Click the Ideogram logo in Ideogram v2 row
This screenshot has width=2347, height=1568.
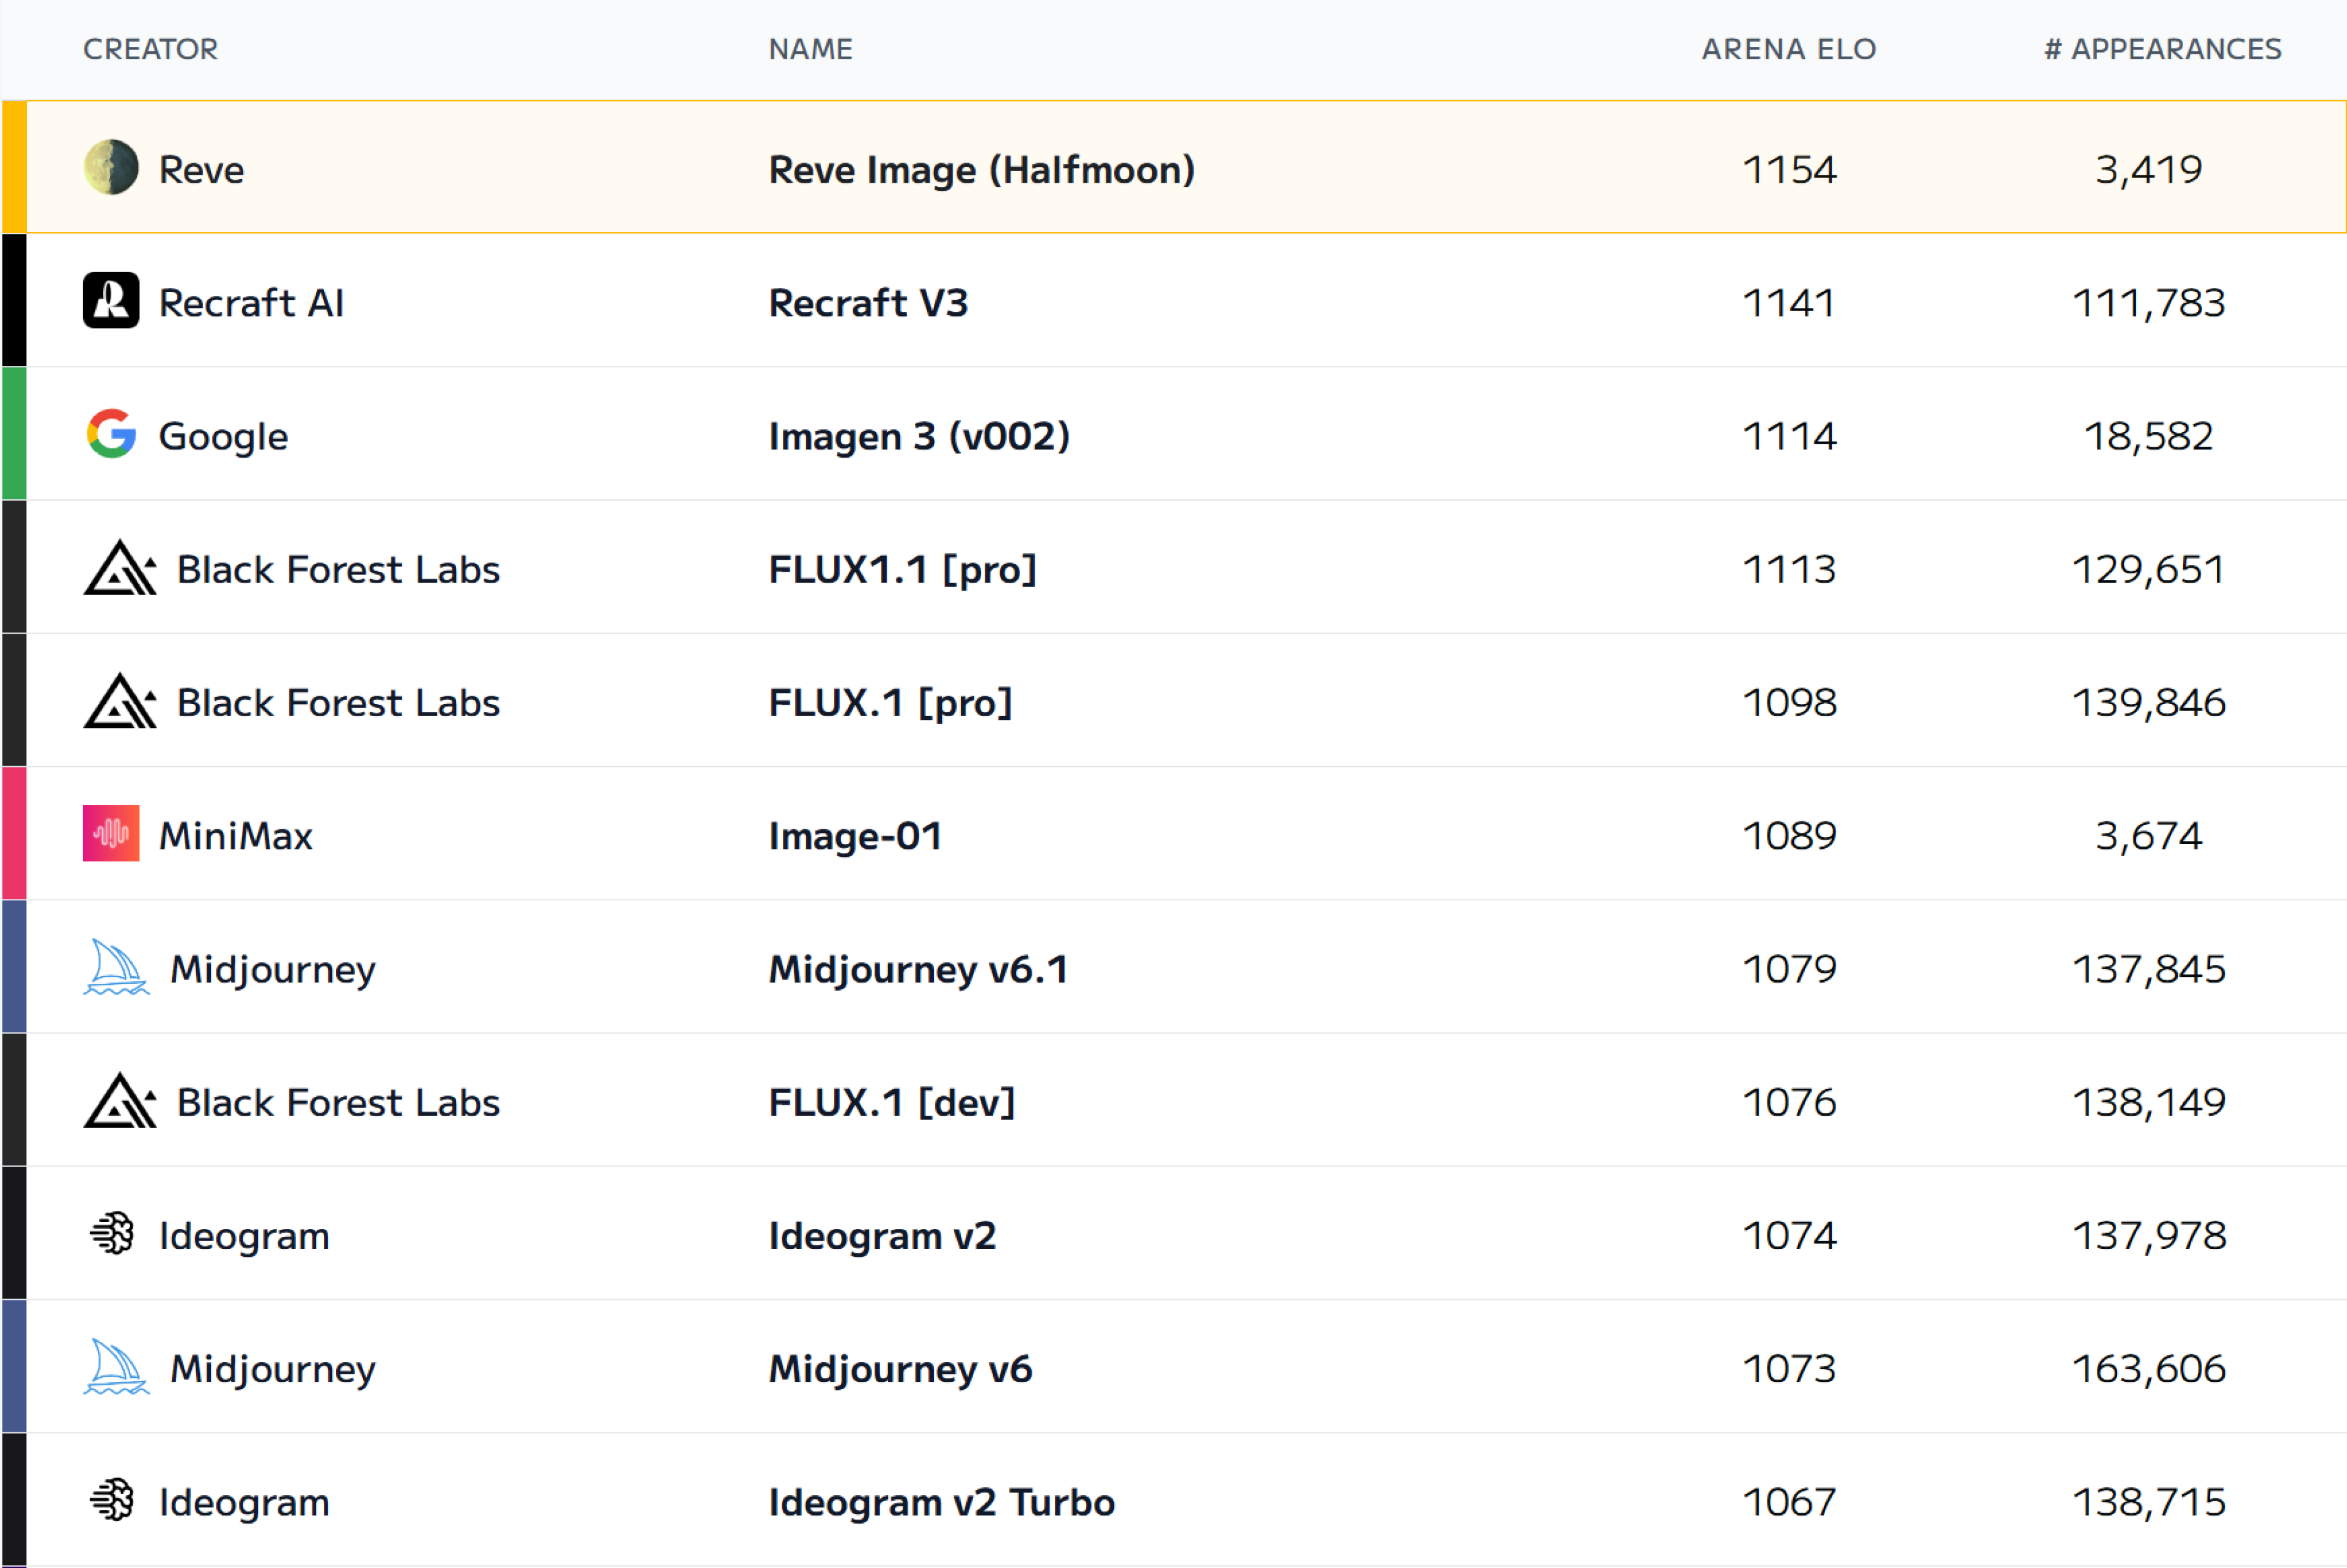tap(112, 1233)
